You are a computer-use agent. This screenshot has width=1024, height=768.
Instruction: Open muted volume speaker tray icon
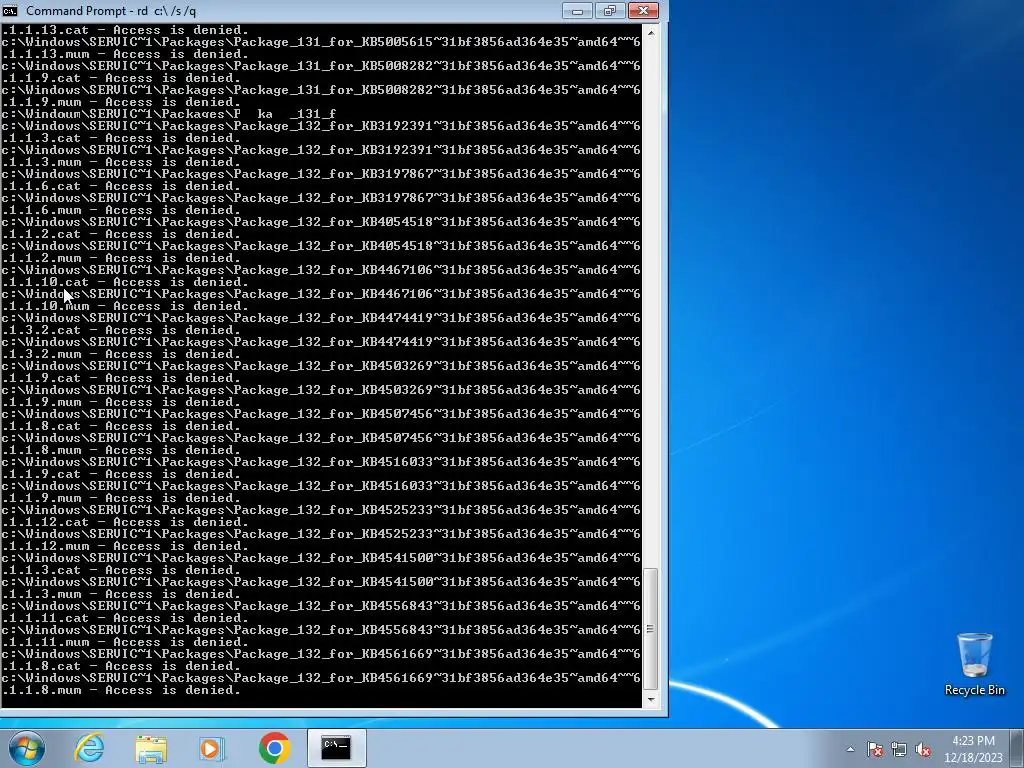click(923, 749)
